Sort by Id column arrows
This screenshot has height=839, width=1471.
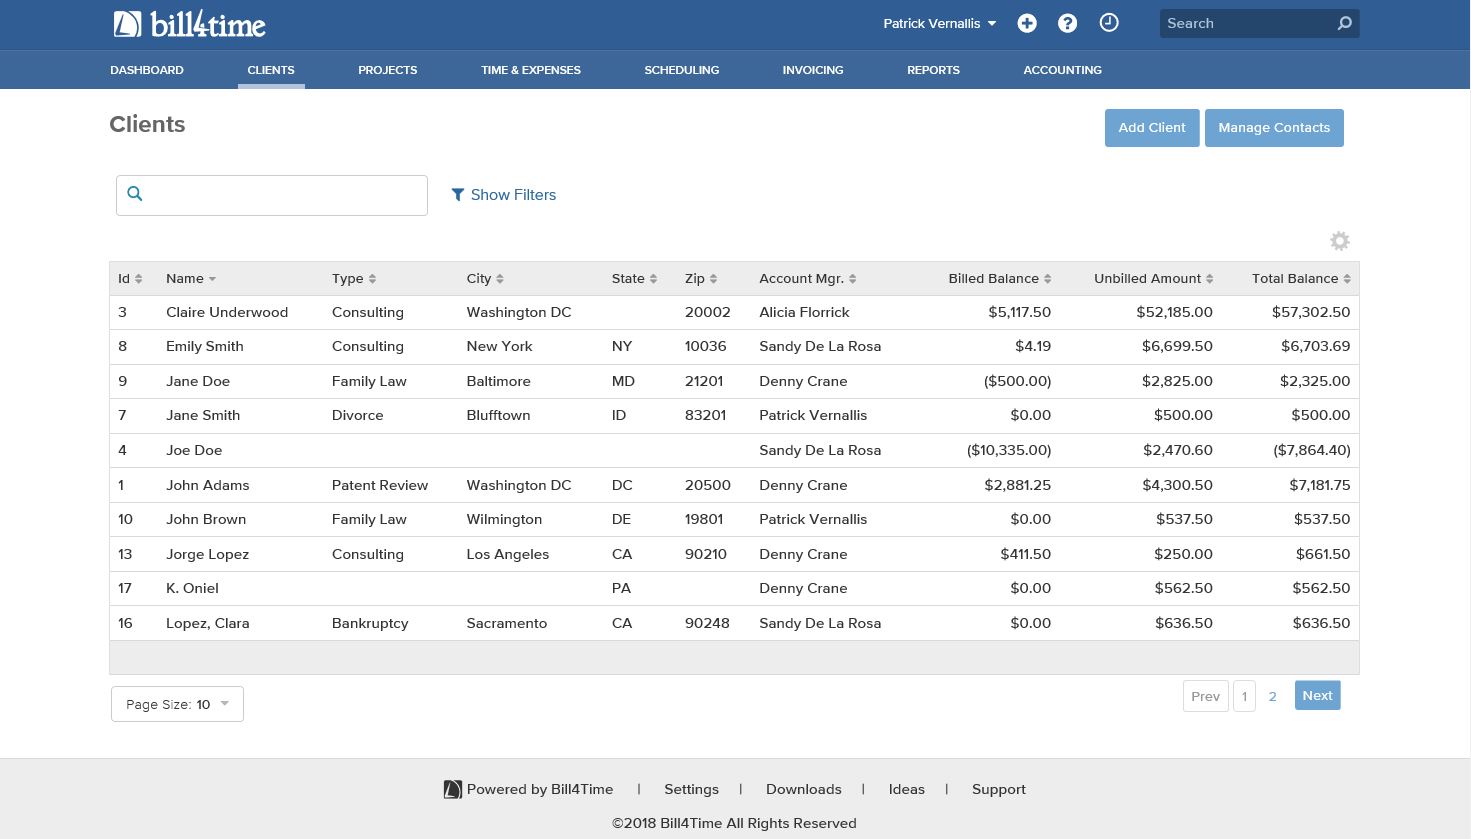pyautogui.click(x=138, y=279)
